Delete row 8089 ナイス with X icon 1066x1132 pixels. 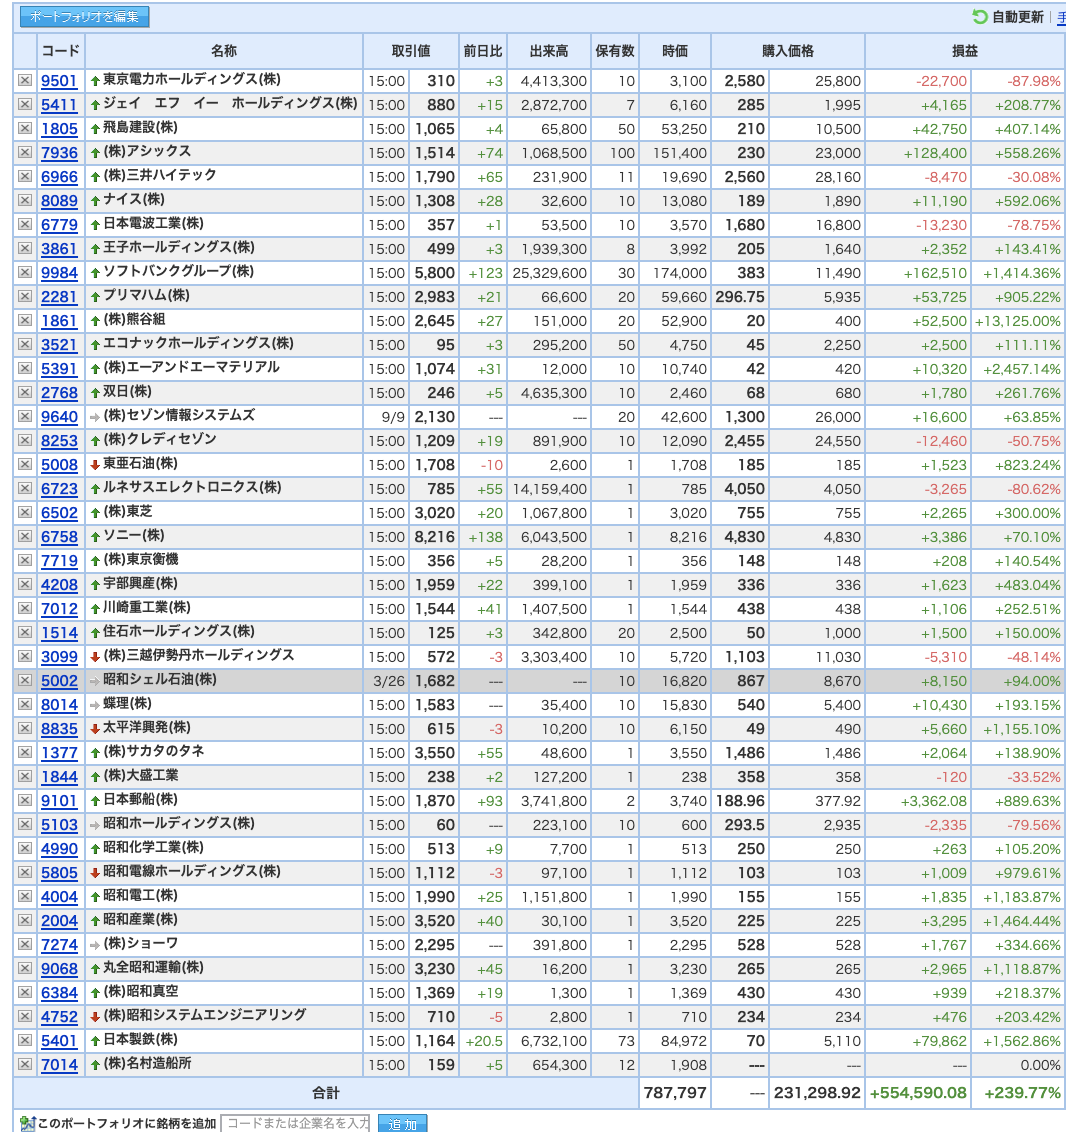pyautogui.click(x=25, y=200)
